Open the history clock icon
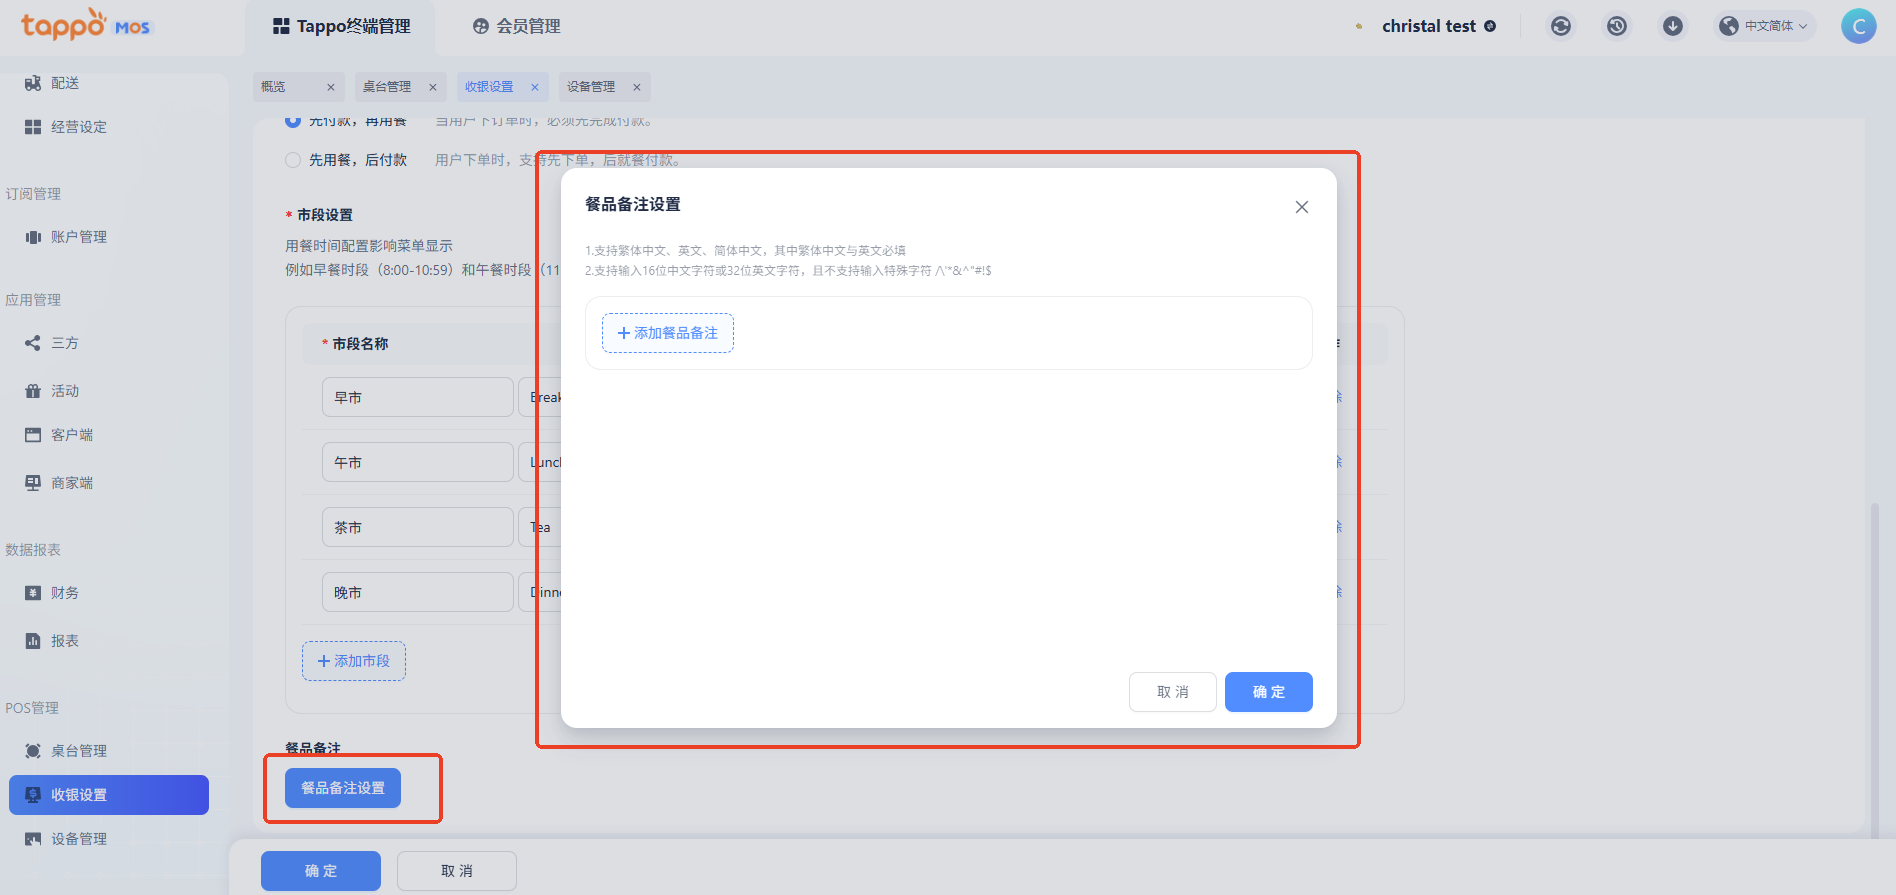This screenshot has width=1896, height=895. click(1616, 26)
